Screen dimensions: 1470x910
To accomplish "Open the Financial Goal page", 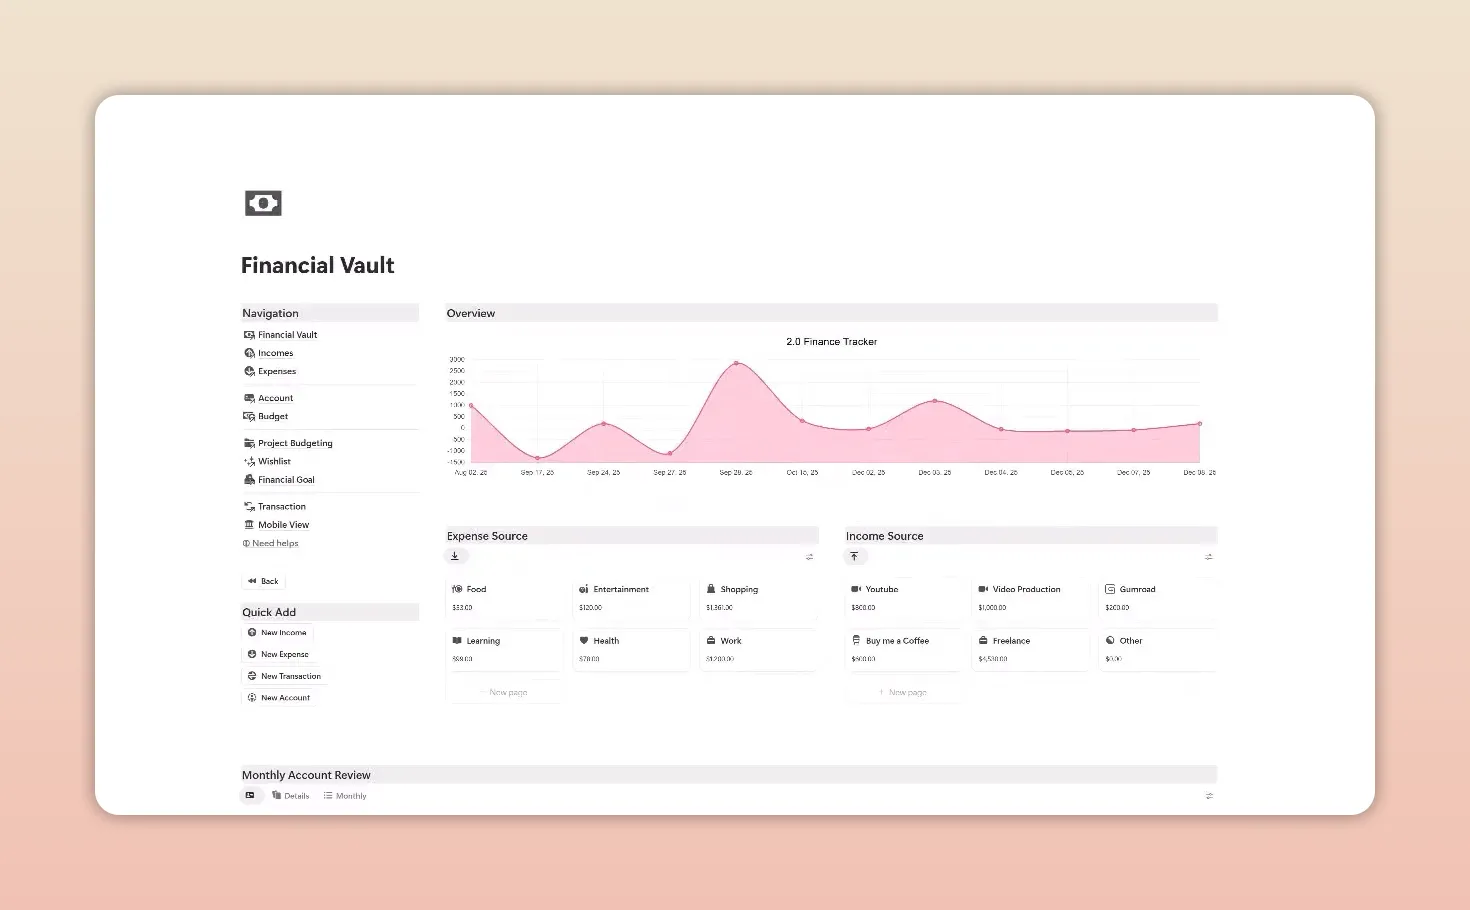I will (279, 480).
